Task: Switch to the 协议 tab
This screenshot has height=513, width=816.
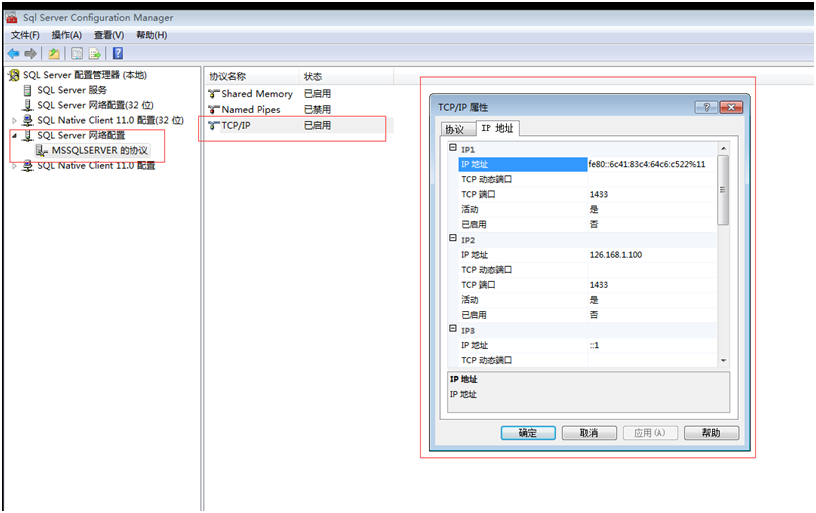Action: 454,129
